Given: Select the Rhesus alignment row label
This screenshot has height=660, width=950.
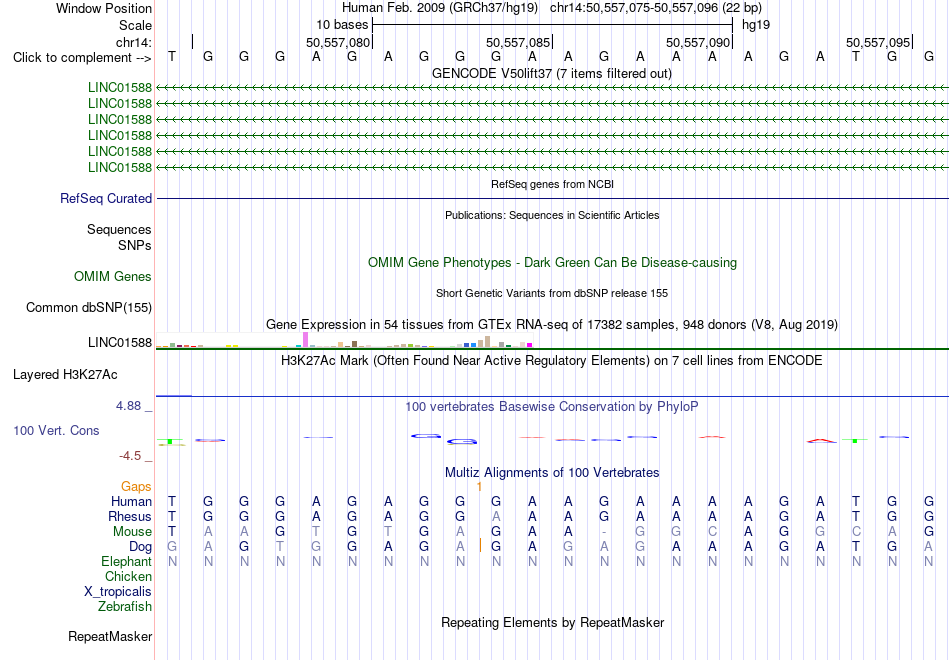Looking at the screenshot, I should click(x=130, y=517).
